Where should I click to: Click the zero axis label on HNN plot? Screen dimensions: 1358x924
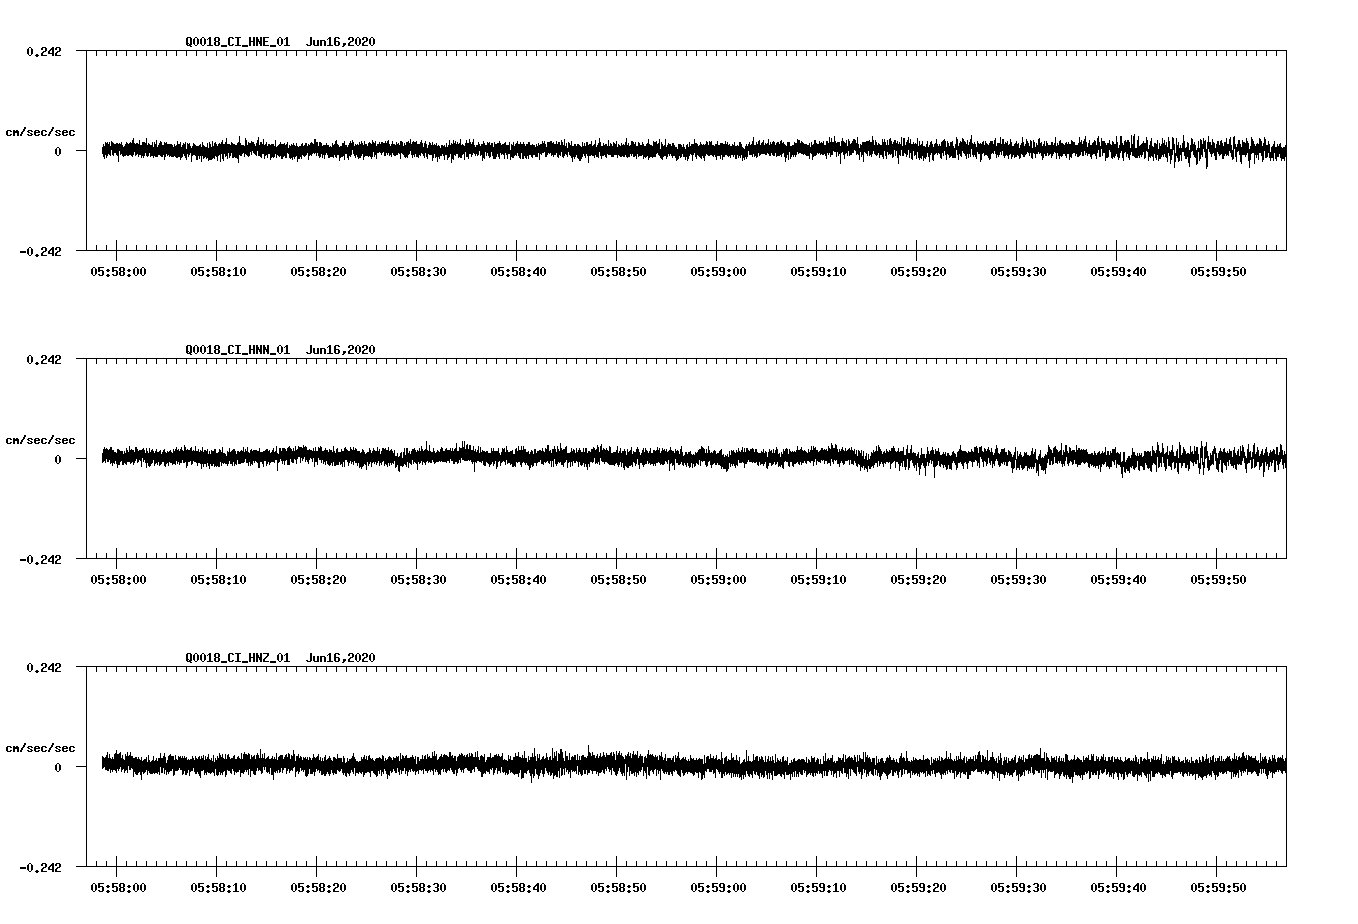click(x=58, y=460)
